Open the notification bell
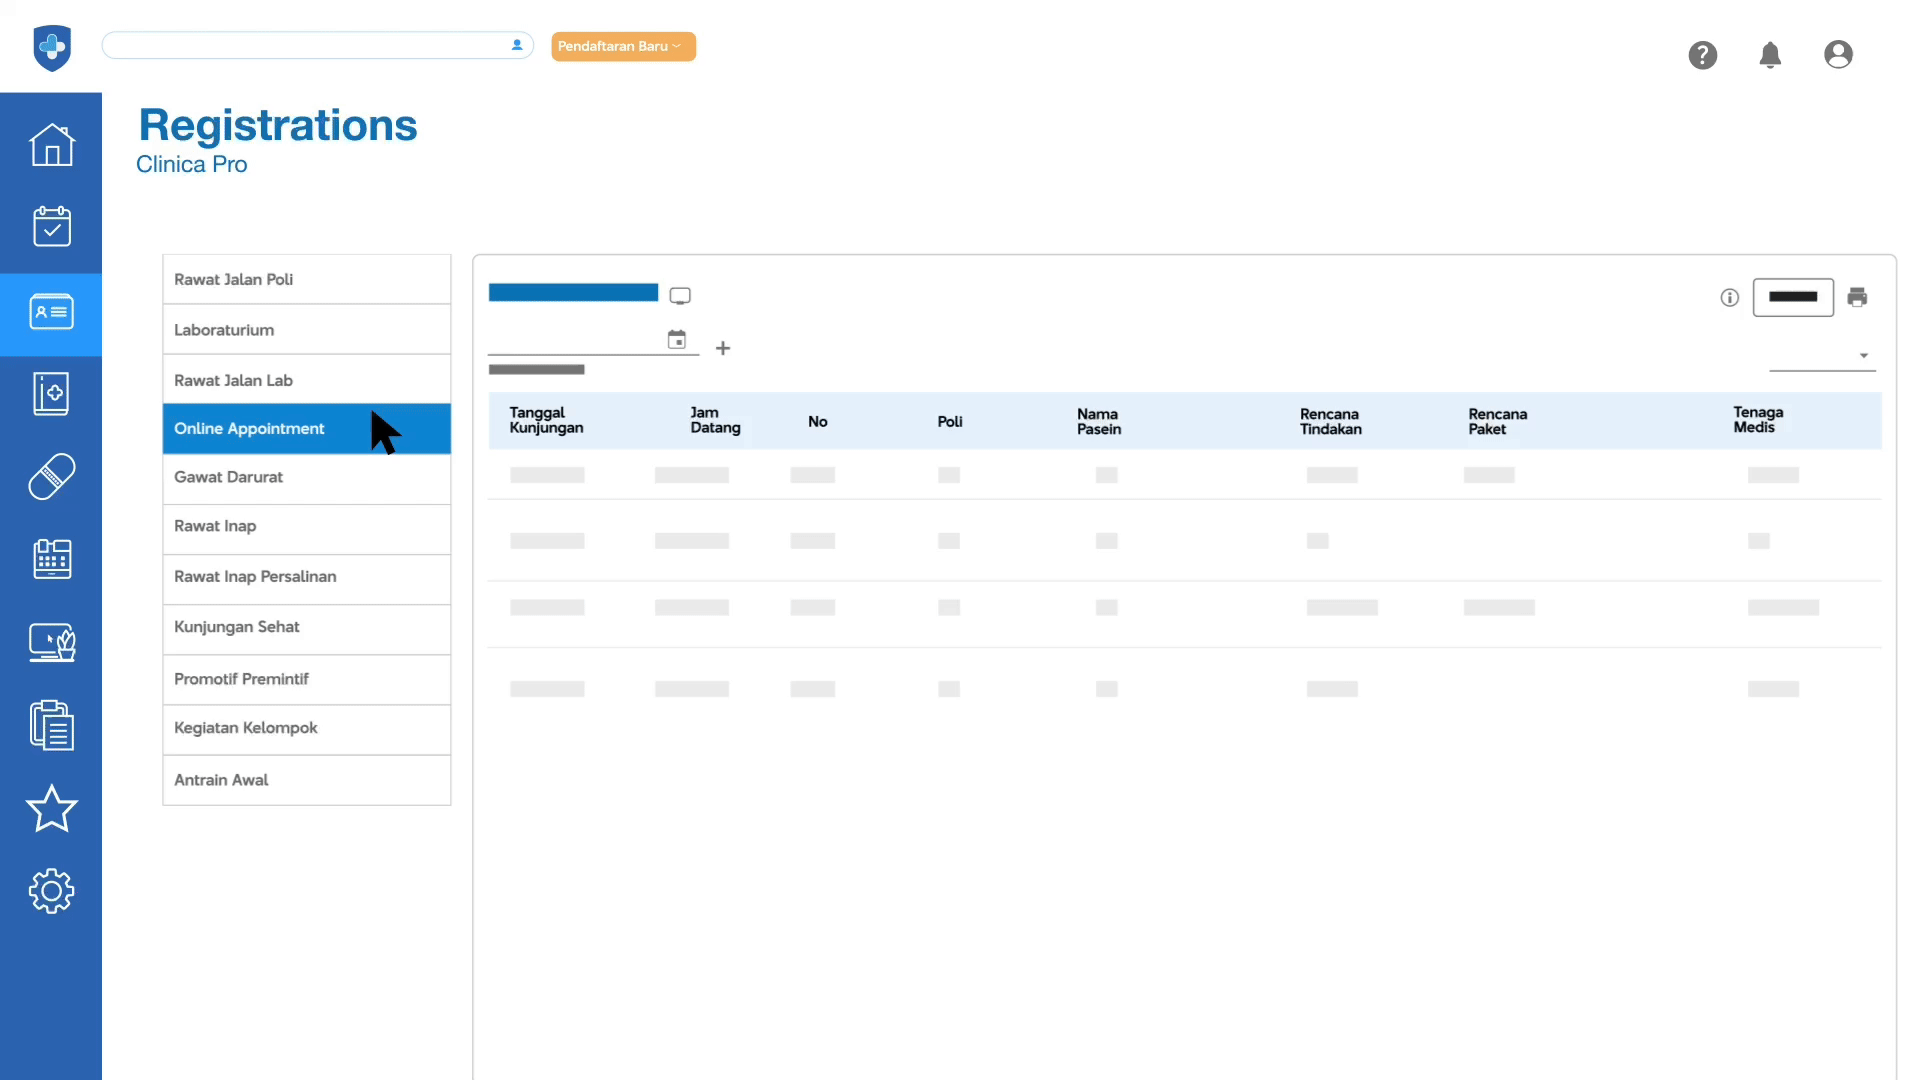Viewport: 1920px width, 1080px height. point(1770,55)
